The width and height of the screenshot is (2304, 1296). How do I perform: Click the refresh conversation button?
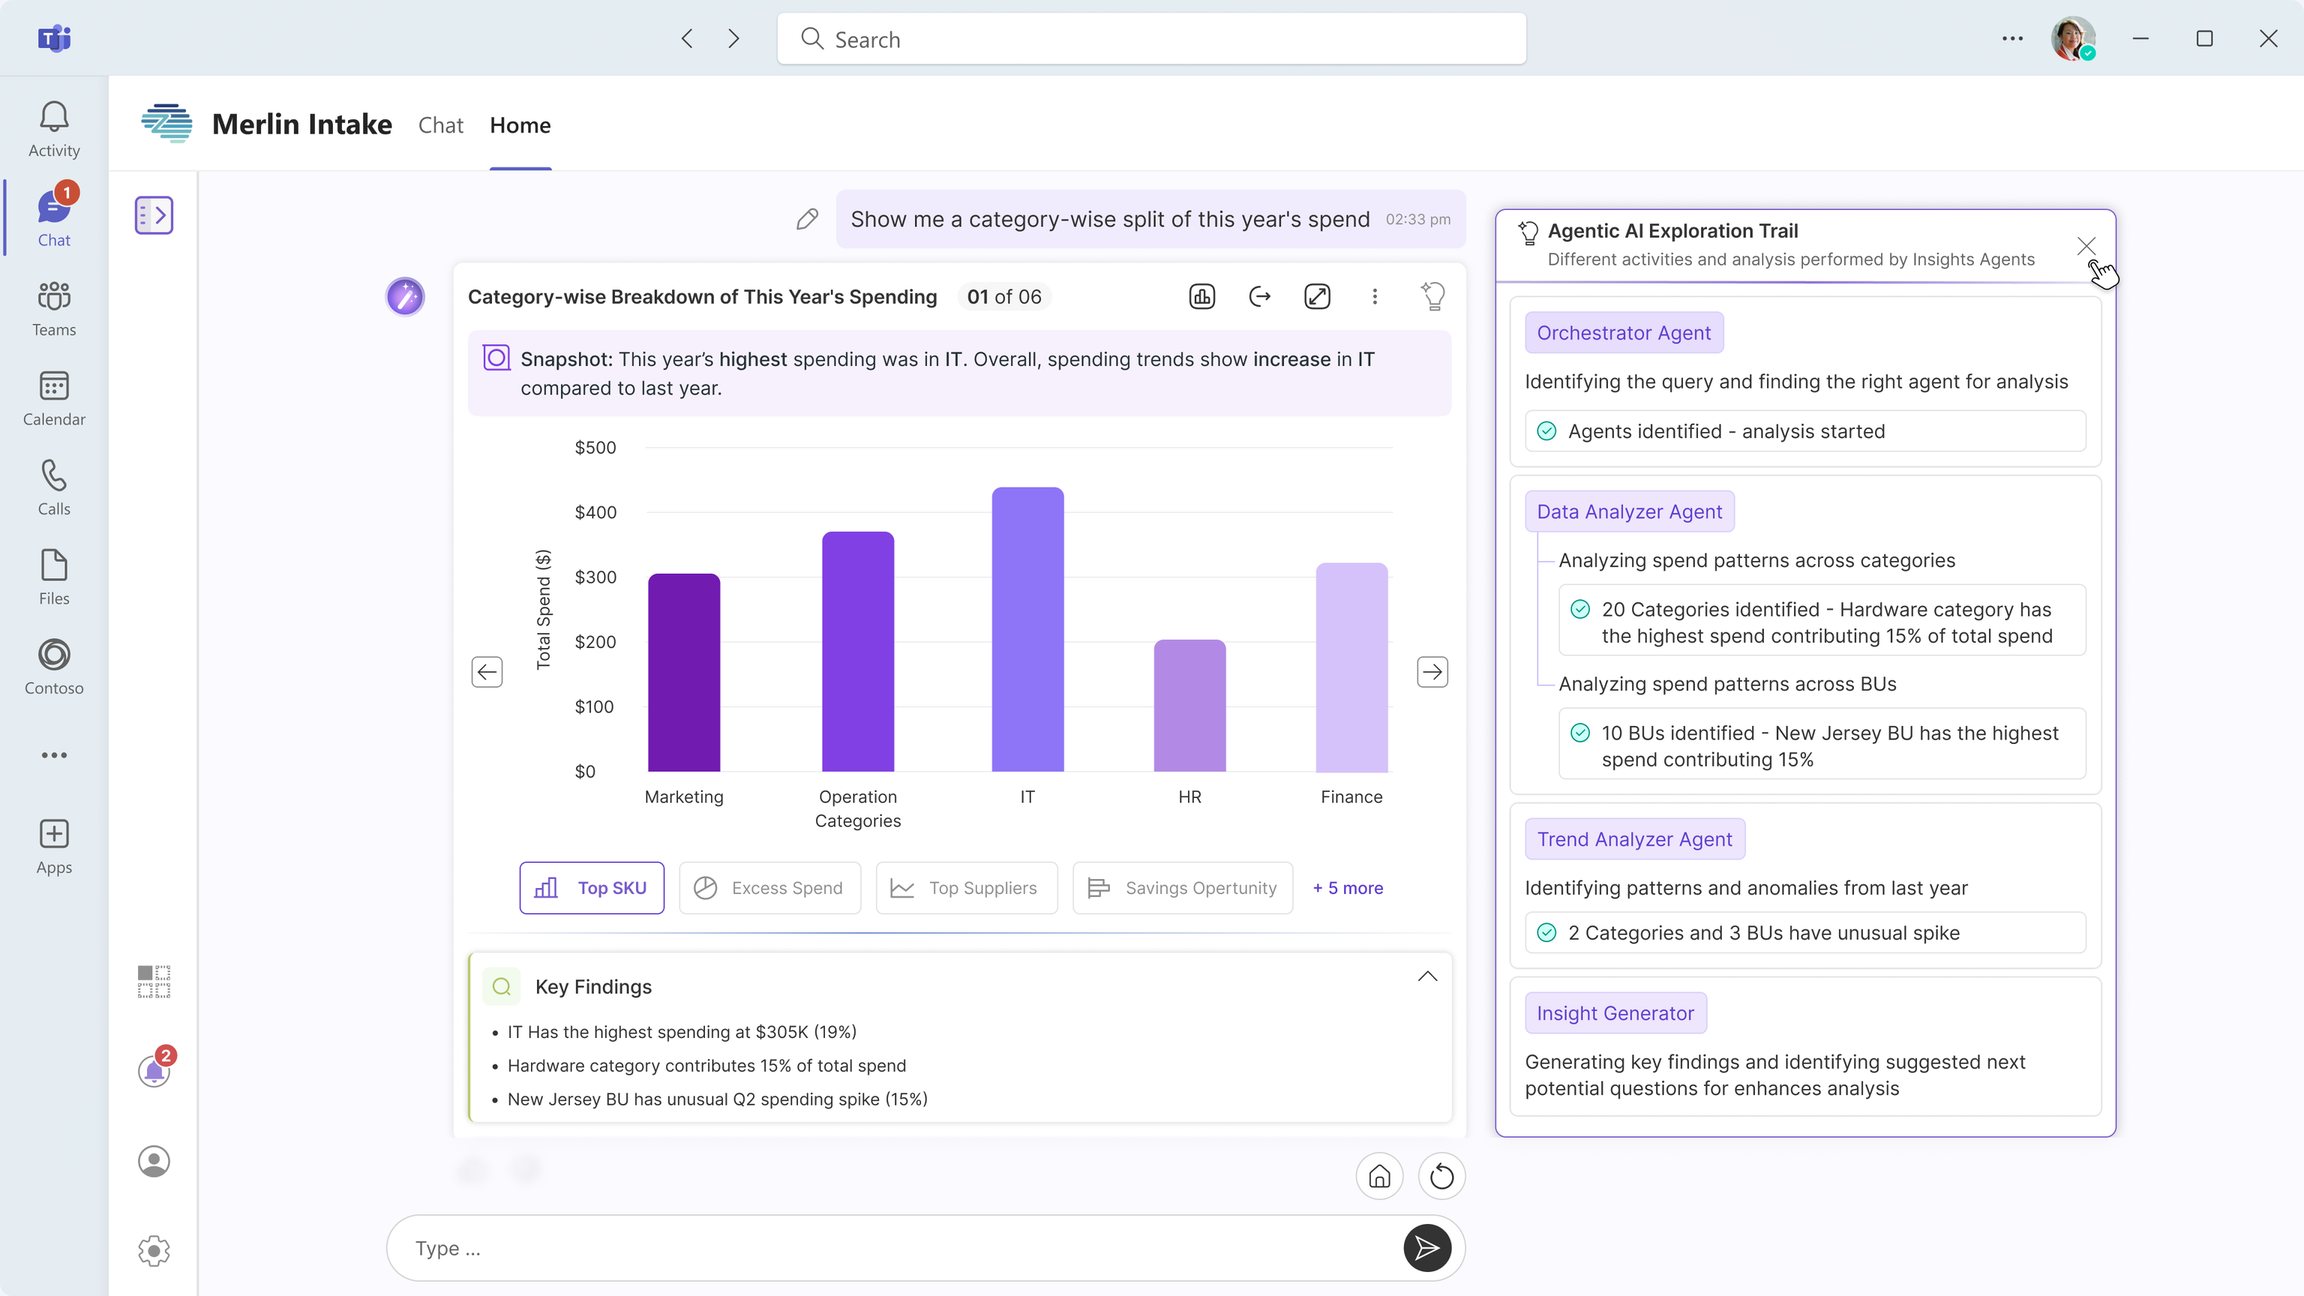[1441, 1176]
